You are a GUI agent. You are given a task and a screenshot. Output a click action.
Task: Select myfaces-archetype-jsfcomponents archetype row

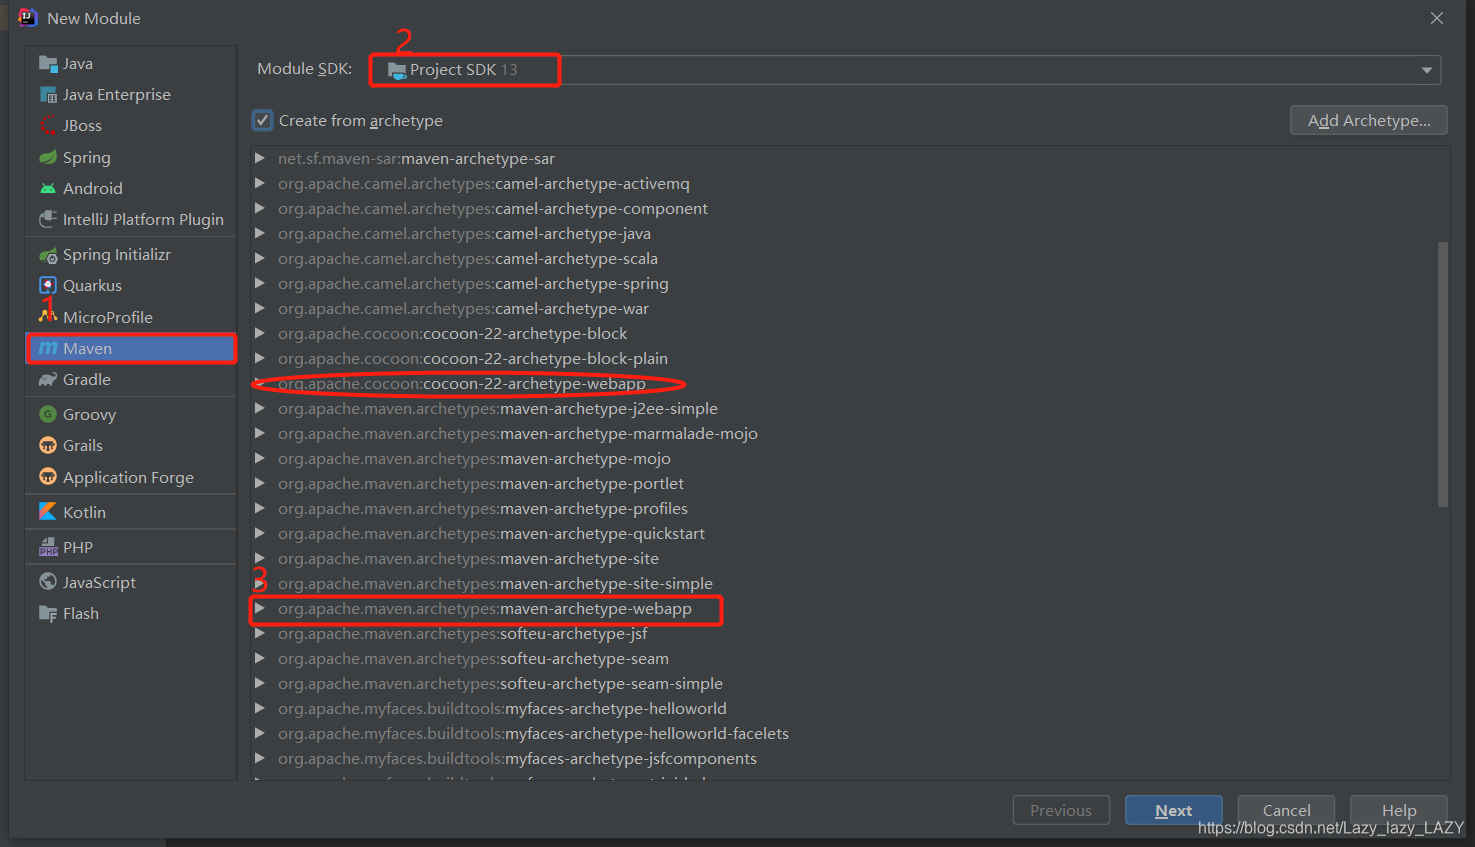point(850,758)
